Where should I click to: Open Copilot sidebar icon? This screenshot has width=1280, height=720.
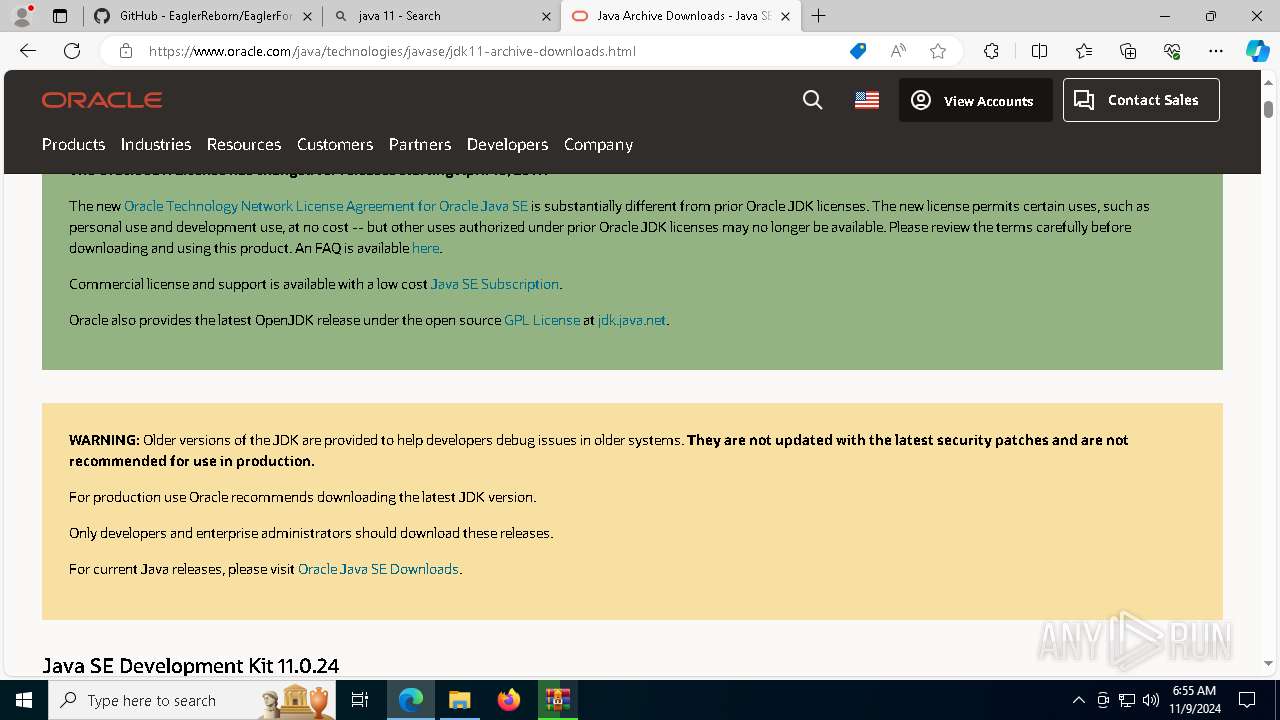tap(1257, 51)
